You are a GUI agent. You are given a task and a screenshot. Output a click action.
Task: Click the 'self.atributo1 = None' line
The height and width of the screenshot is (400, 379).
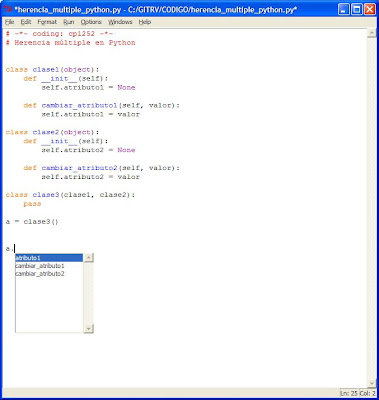coord(88,88)
